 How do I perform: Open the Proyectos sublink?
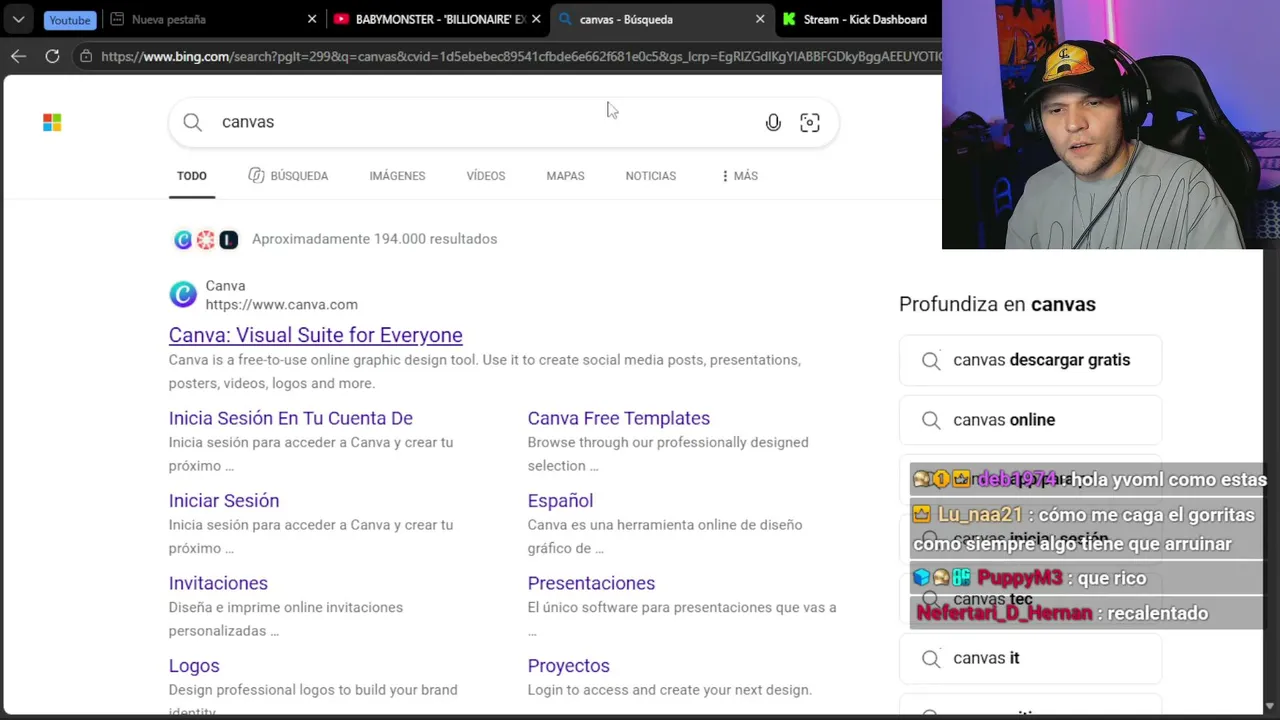(568, 666)
